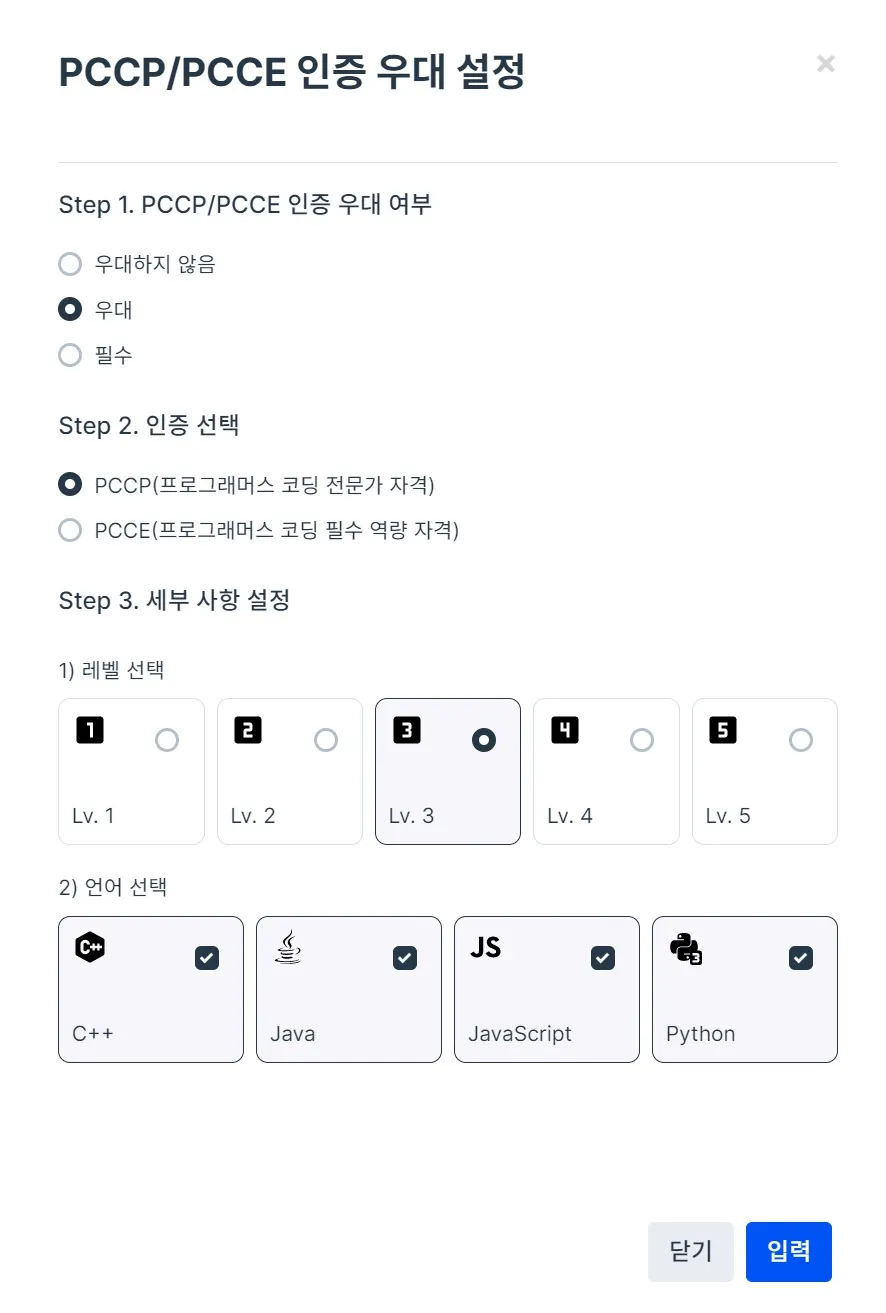The width and height of the screenshot is (886, 1313).
Task: Select the 우대하지 않음 radio option
Action: tap(70, 264)
